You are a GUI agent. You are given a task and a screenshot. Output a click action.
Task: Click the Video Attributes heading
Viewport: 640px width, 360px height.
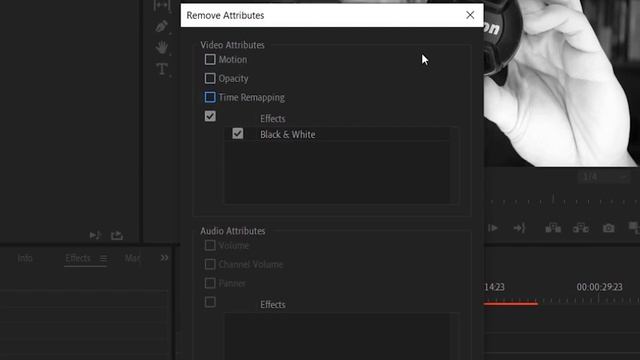pyautogui.click(x=232, y=45)
